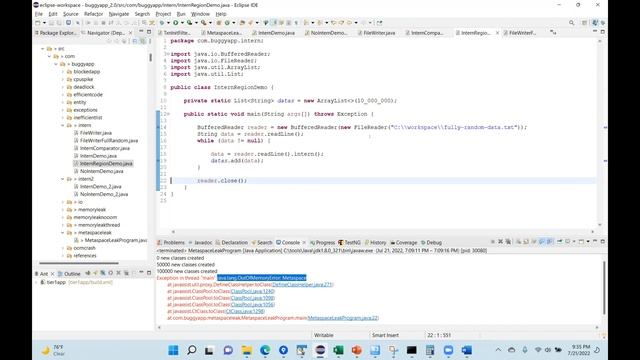640x360 pixels.
Task: Collapse the intern2 package folder
Action: pos(63,179)
